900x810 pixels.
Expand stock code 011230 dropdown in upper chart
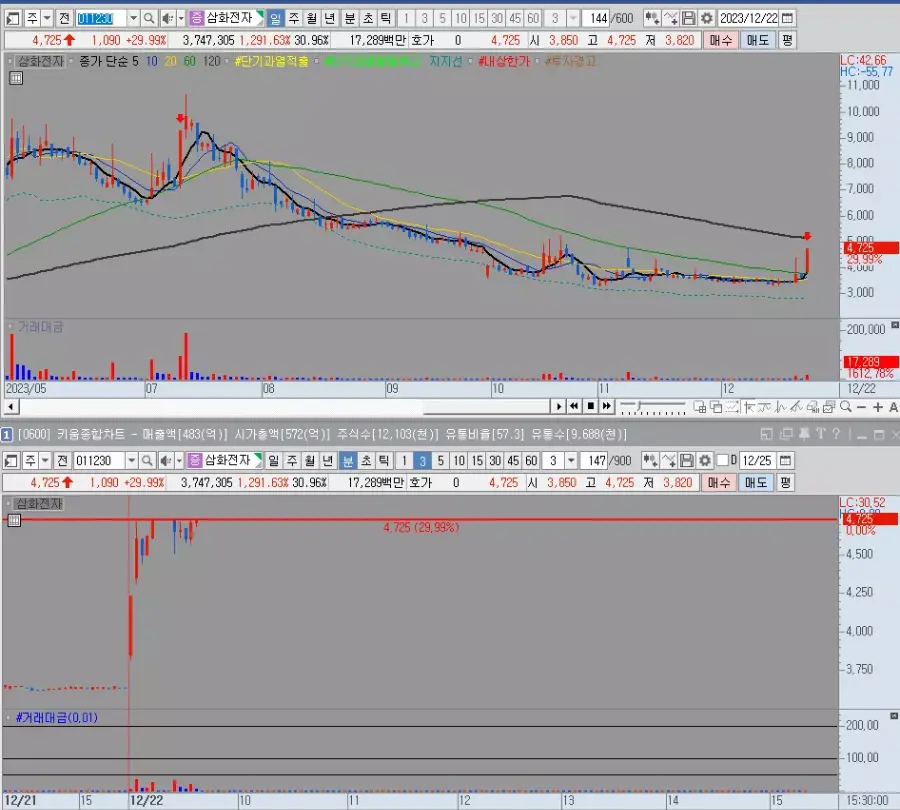pyautogui.click(x=133, y=18)
